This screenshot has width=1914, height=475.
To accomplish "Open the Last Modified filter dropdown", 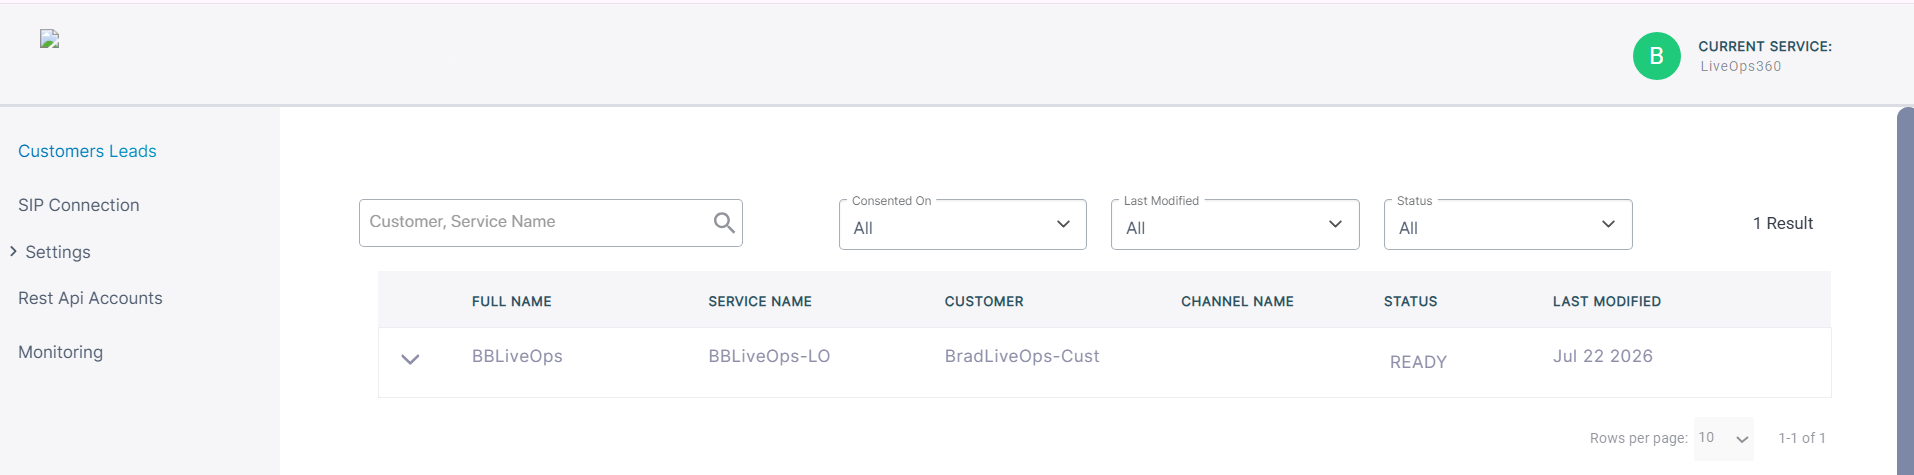I will 1235,224.
